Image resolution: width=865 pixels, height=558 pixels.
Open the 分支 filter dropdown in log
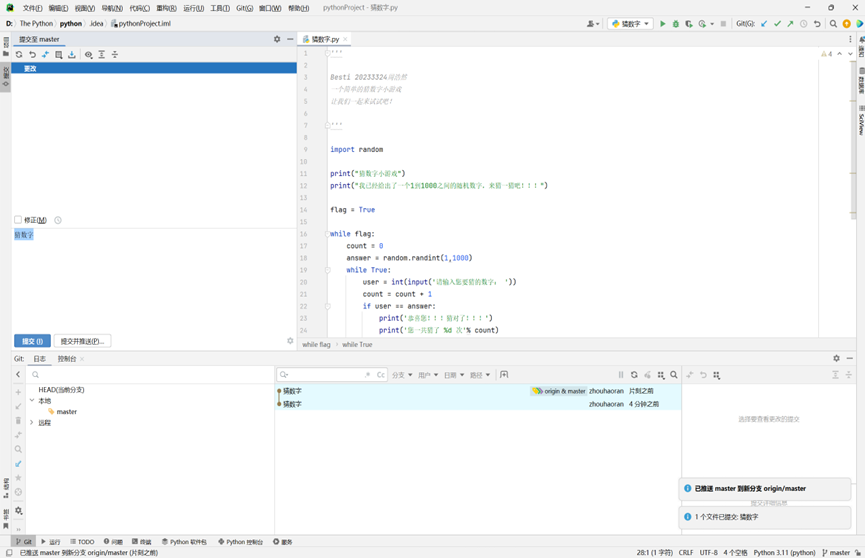[x=402, y=375]
